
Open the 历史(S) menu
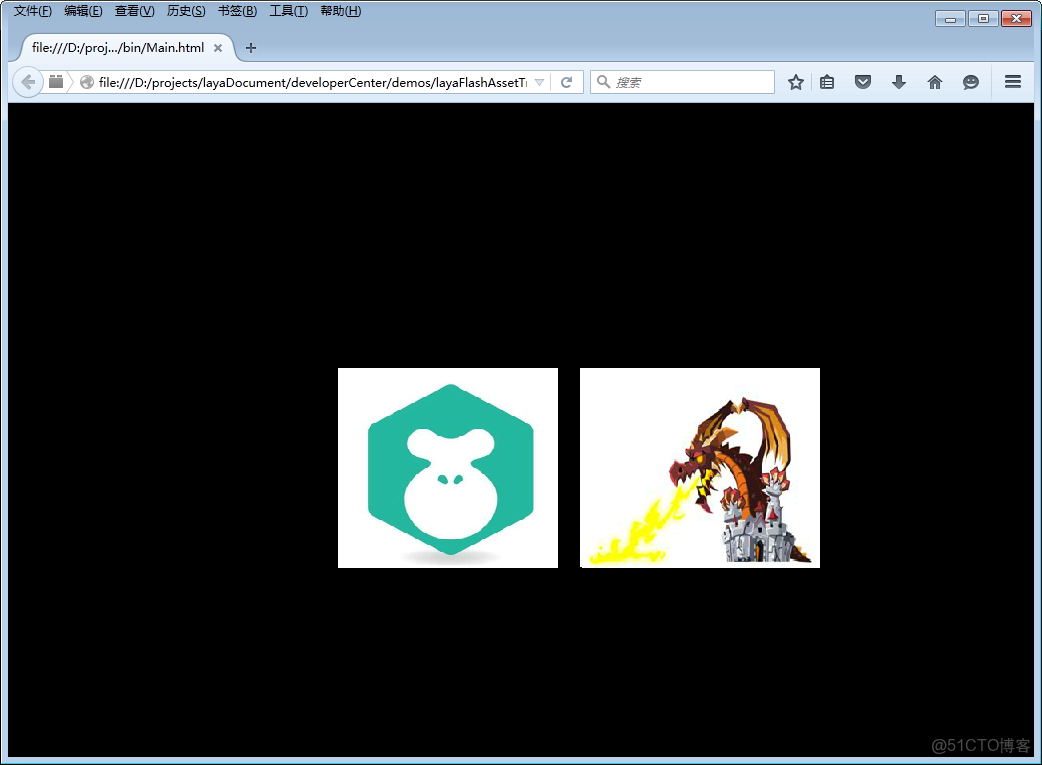click(x=186, y=11)
